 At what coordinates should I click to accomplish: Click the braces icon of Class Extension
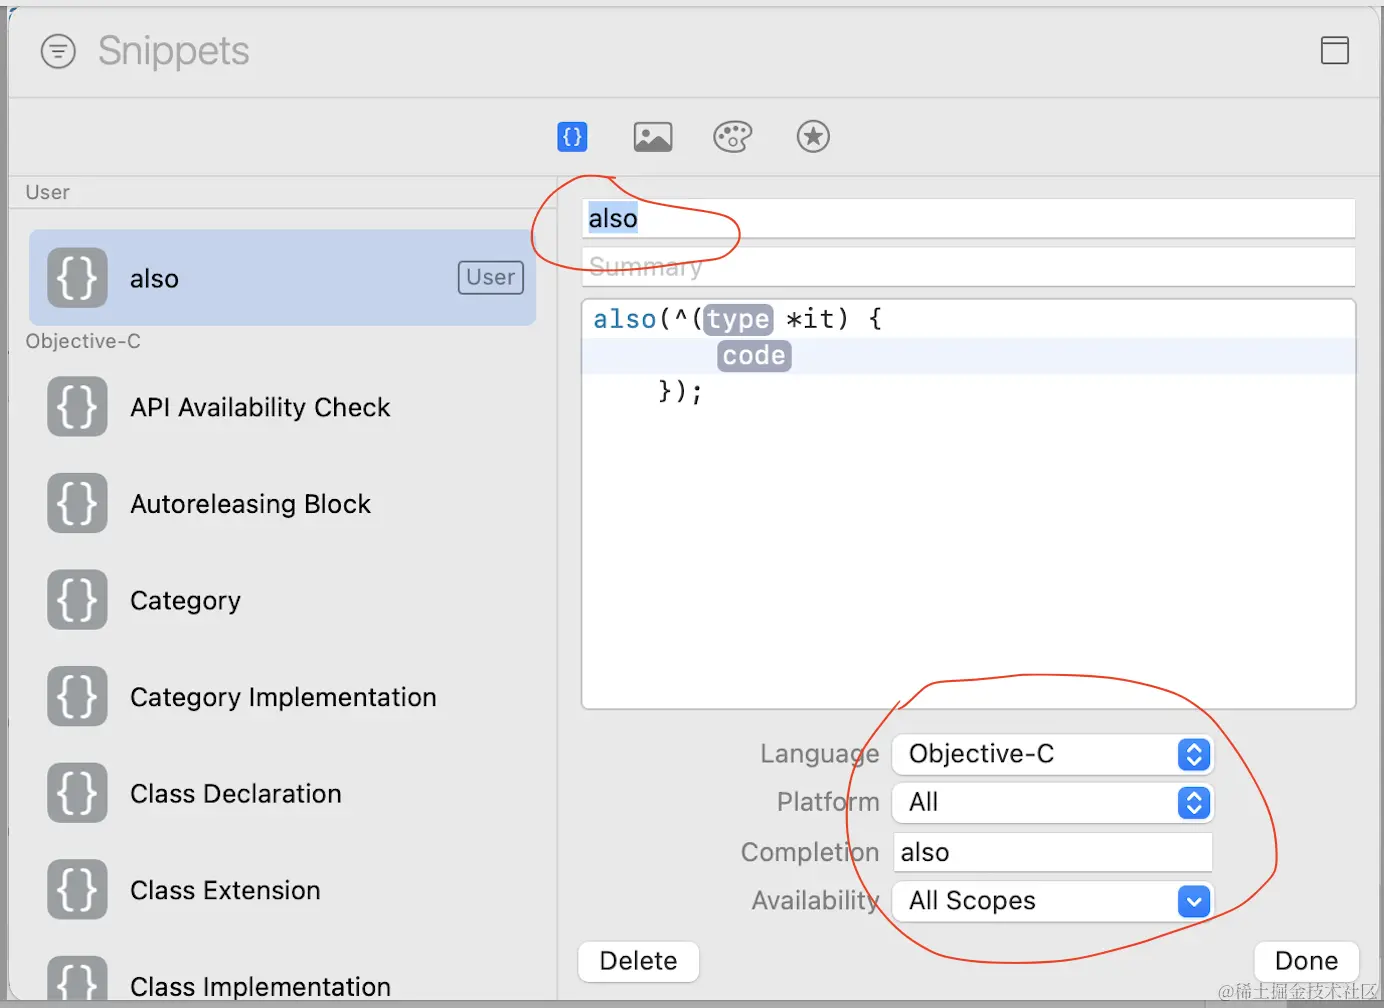pyautogui.click(x=77, y=890)
